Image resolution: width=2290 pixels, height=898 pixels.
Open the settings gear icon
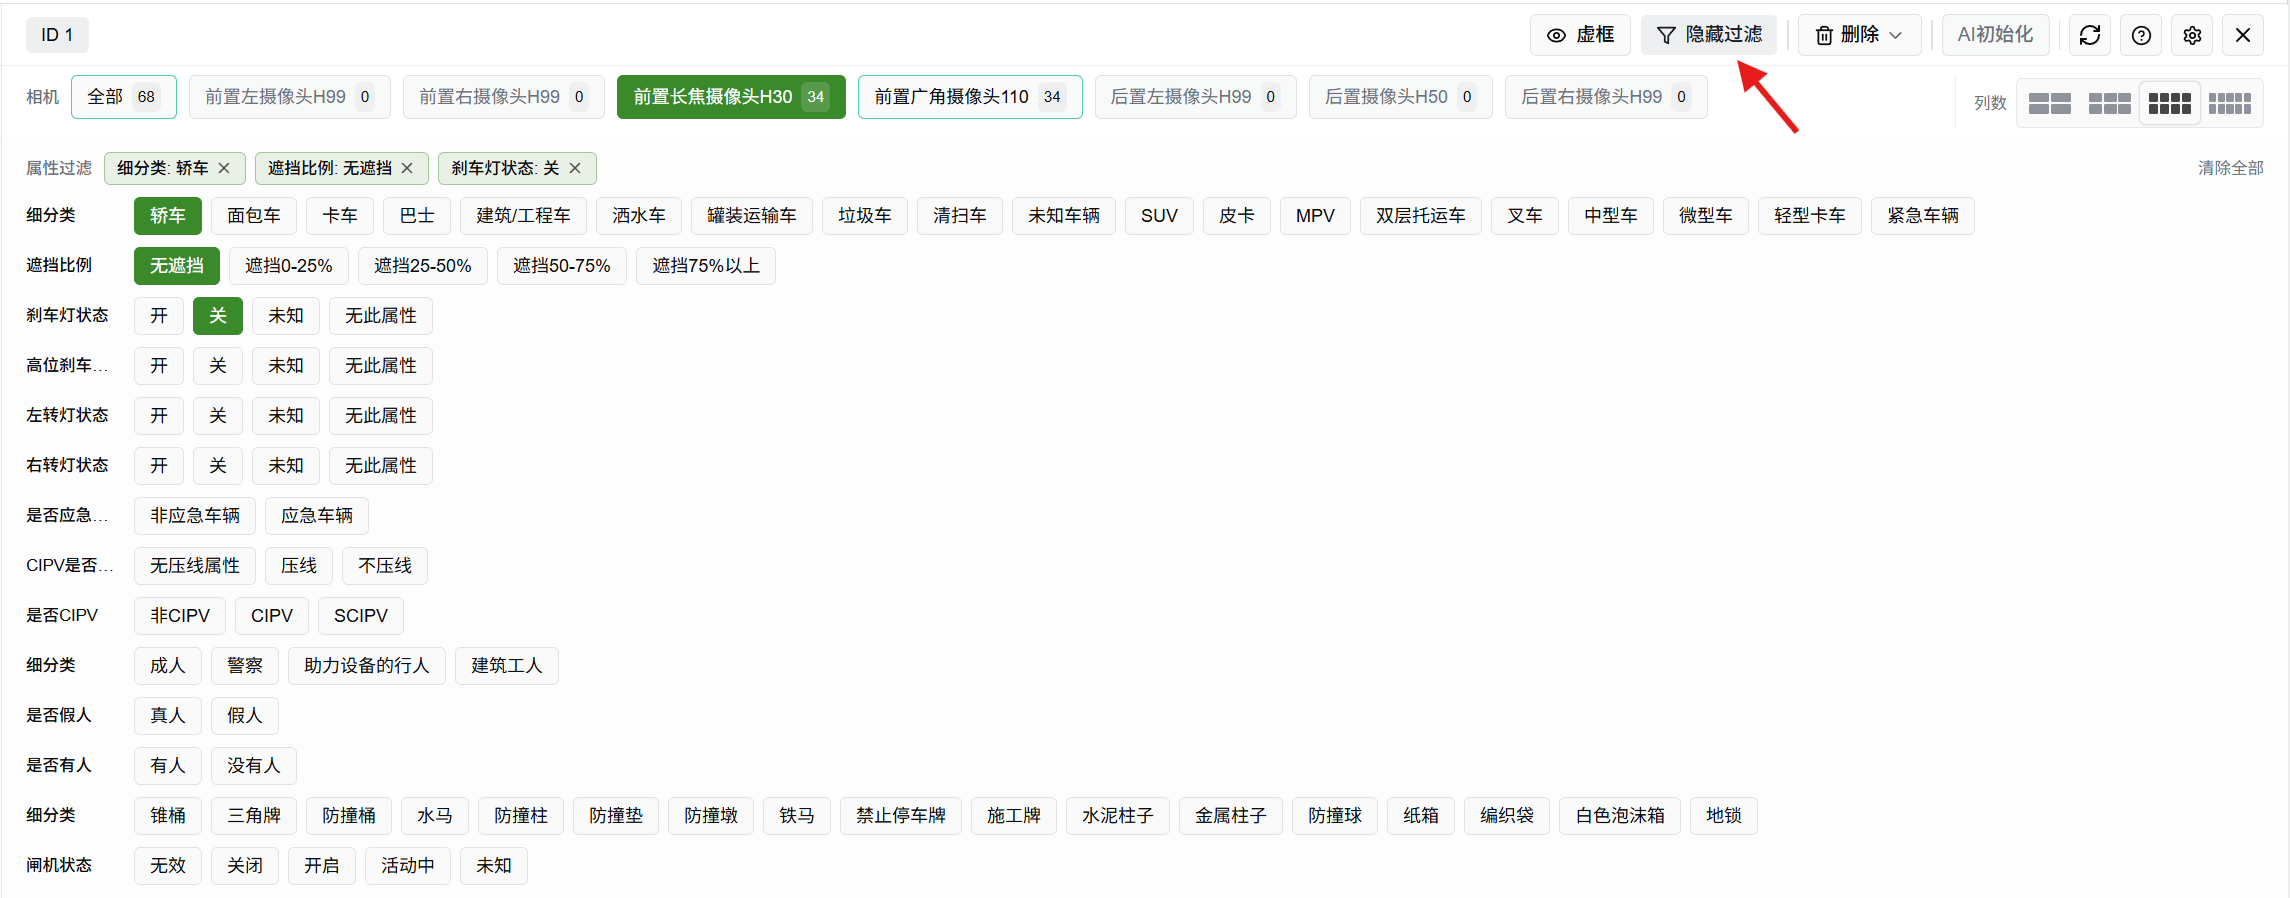click(2192, 35)
